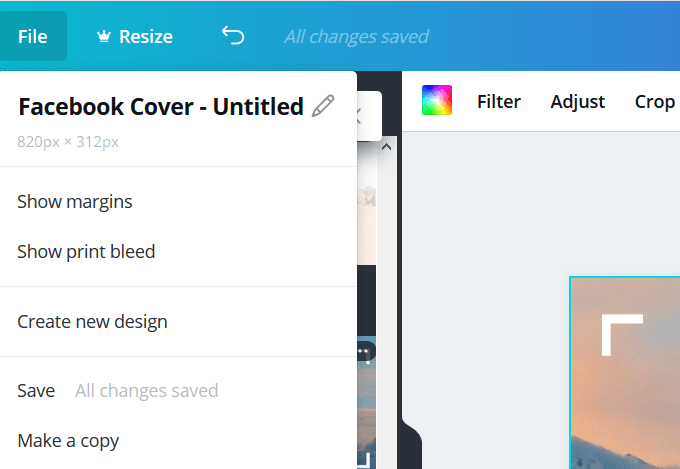Open the Adjust settings
680x469 pixels.
(577, 102)
